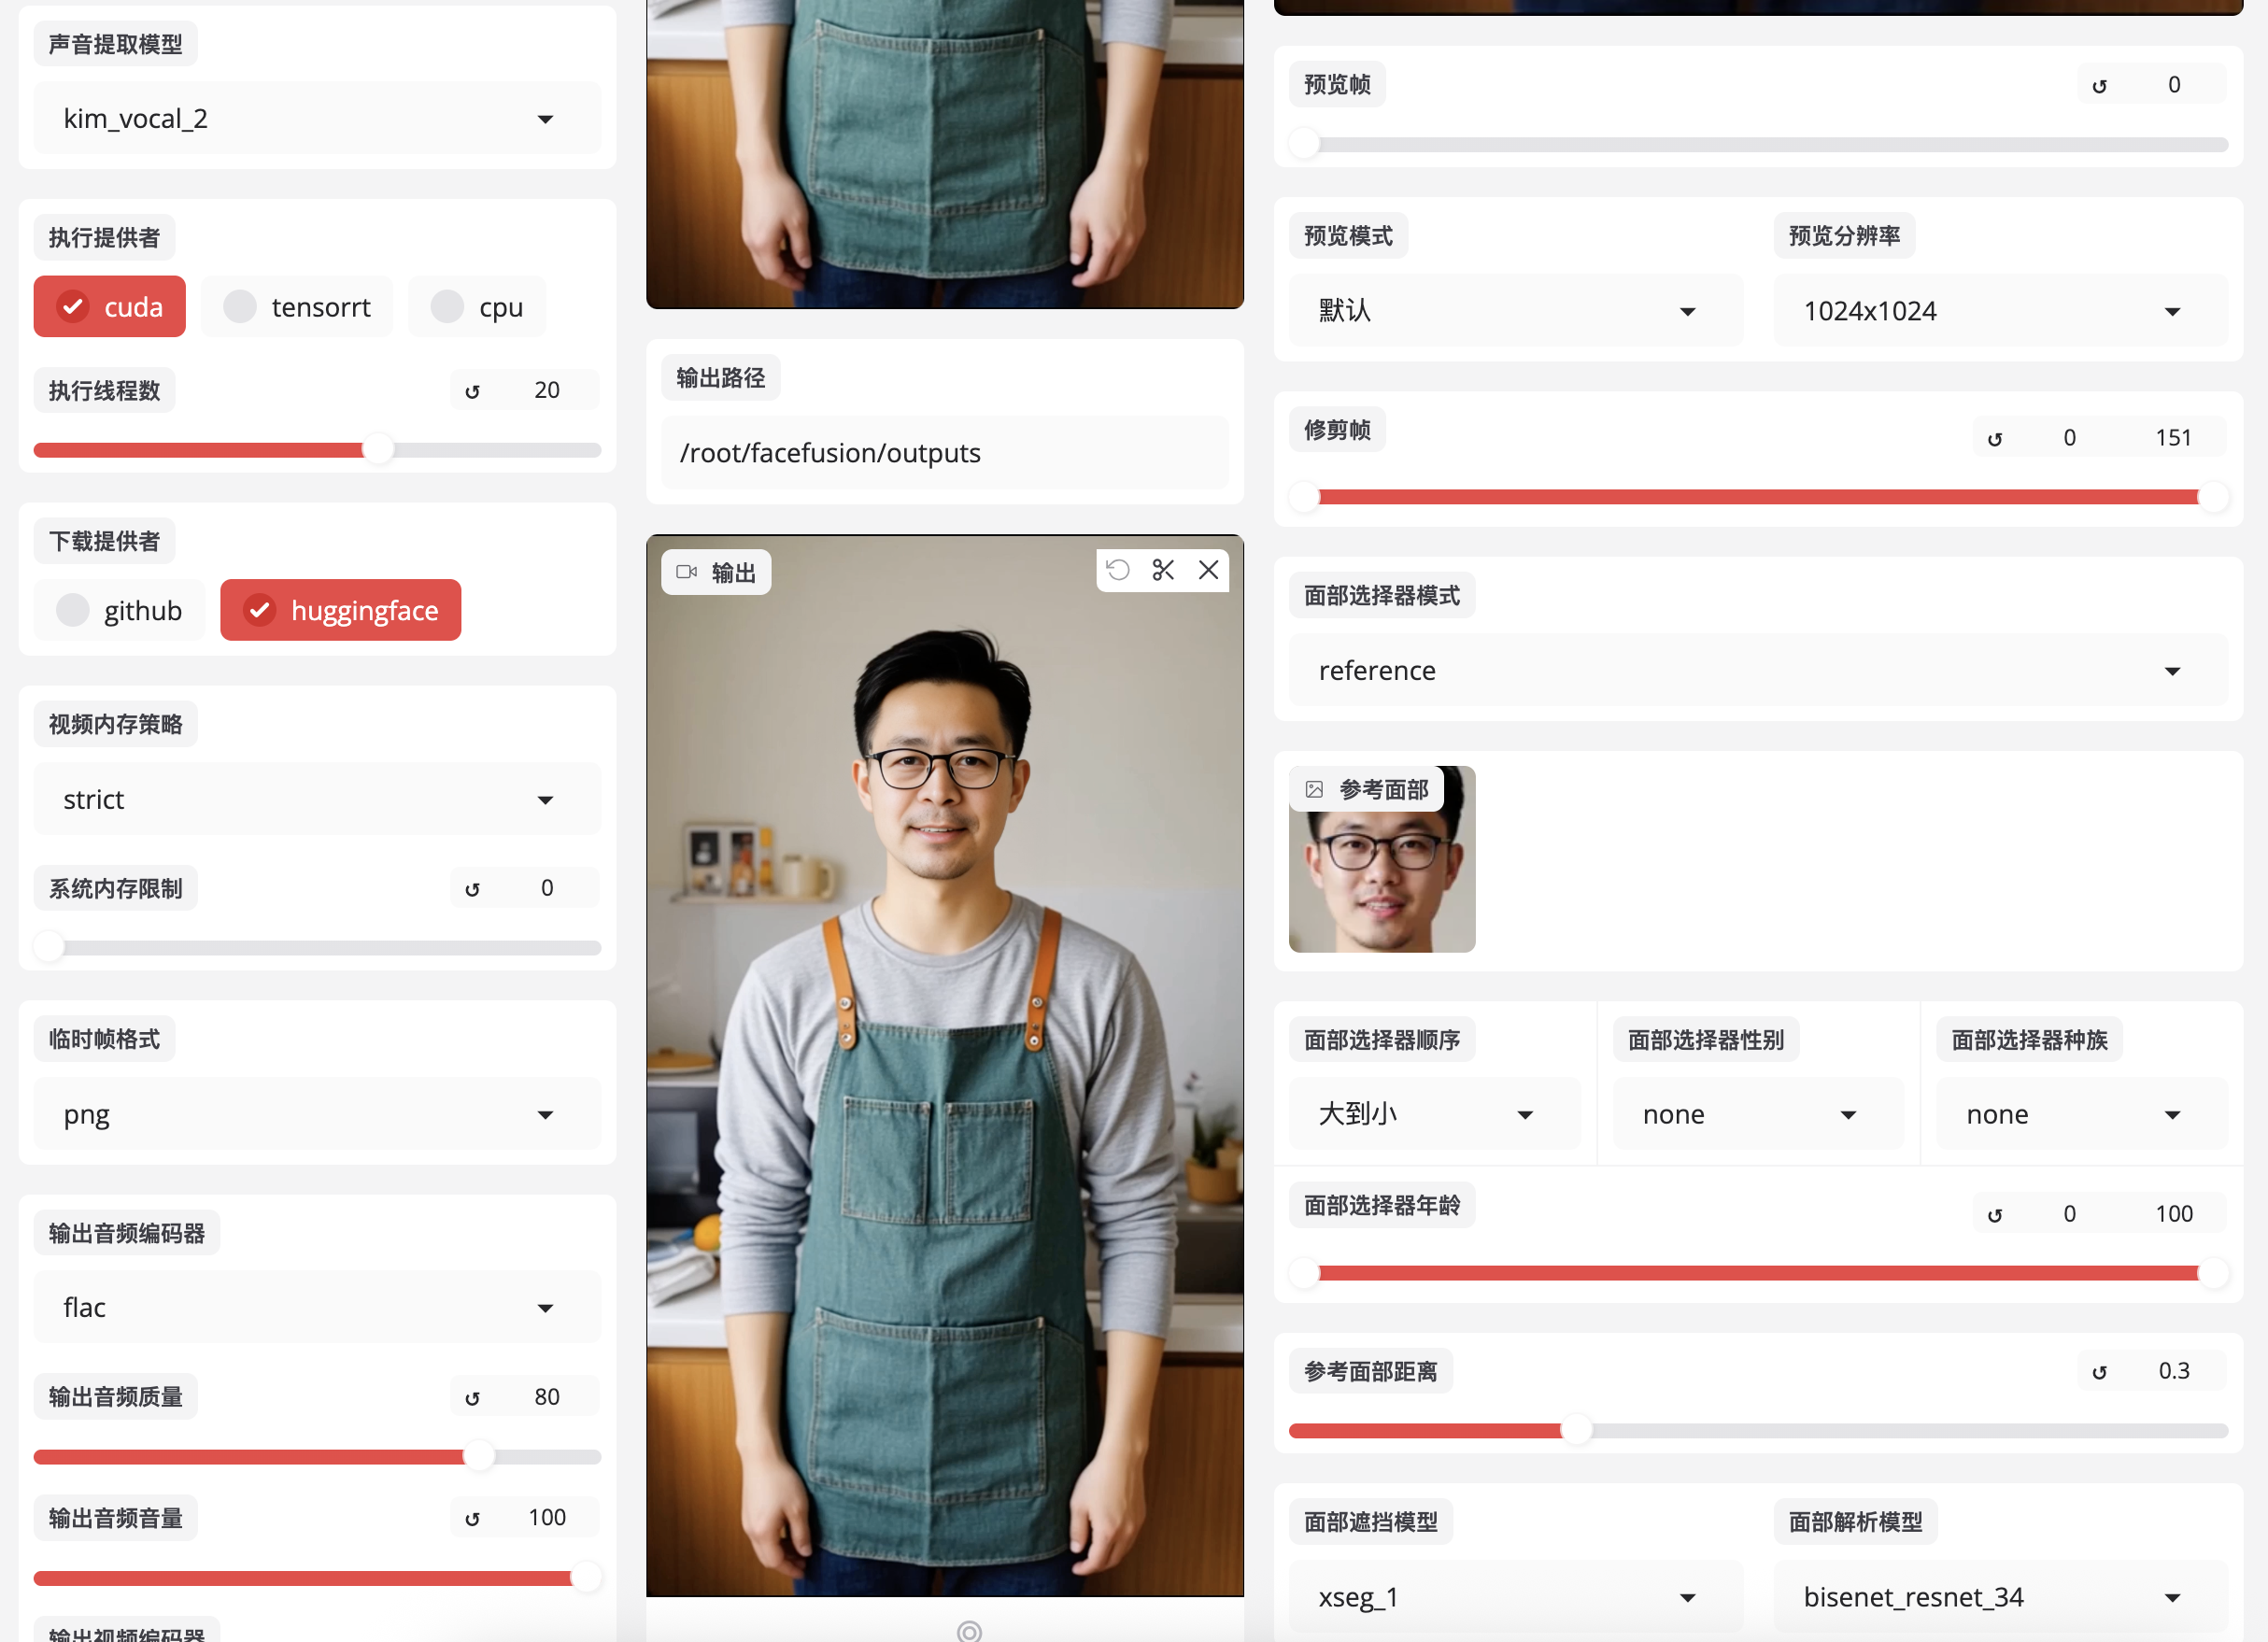Click the 输出音频音量 slider handle
The width and height of the screenshot is (2268, 1642).
586,1578
